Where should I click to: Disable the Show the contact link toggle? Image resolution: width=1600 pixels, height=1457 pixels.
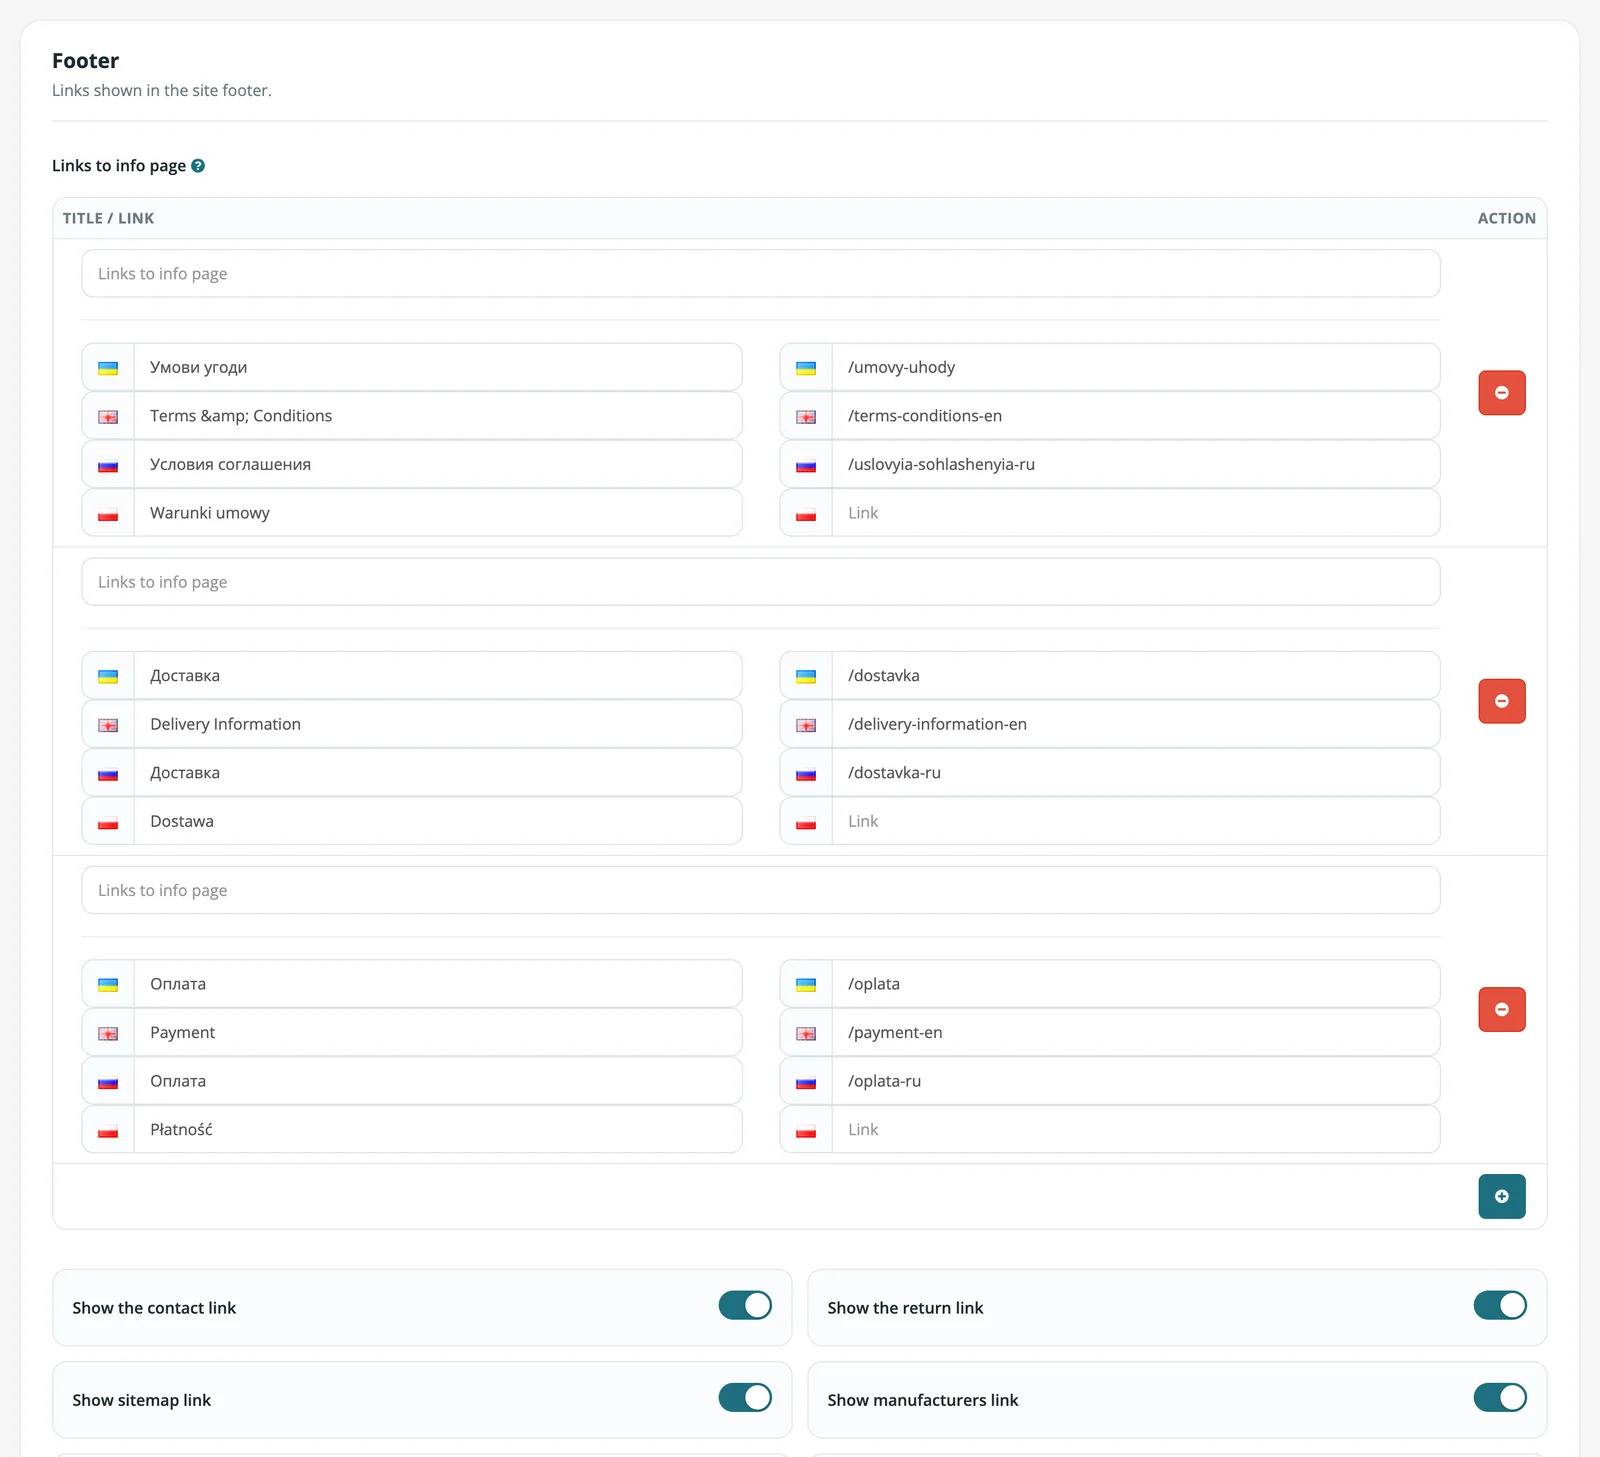745,1305
